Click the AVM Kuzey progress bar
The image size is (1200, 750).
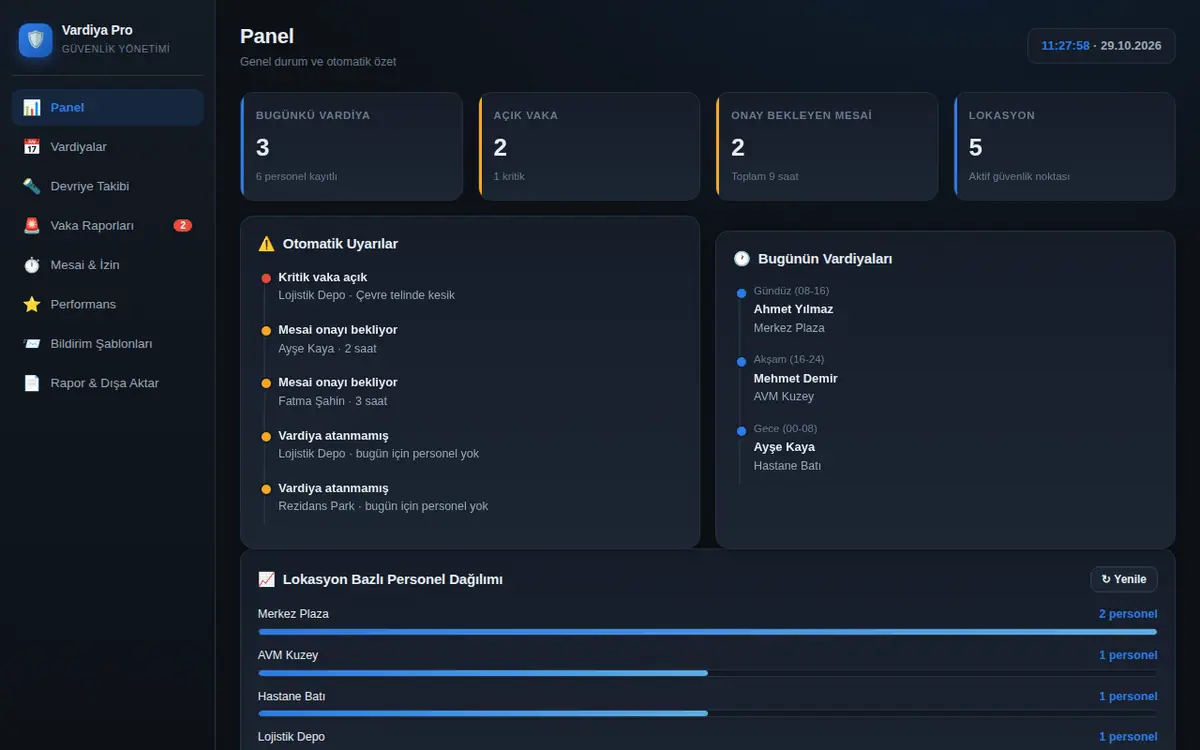tap(708, 673)
